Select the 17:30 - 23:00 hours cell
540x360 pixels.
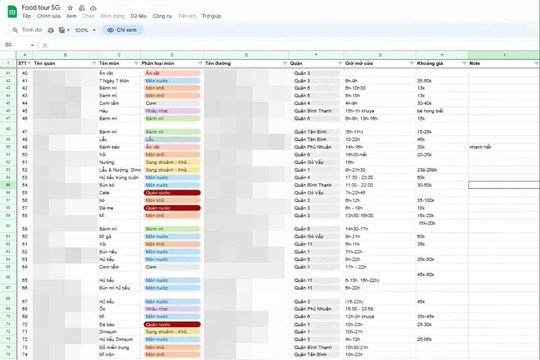[380, 178]
